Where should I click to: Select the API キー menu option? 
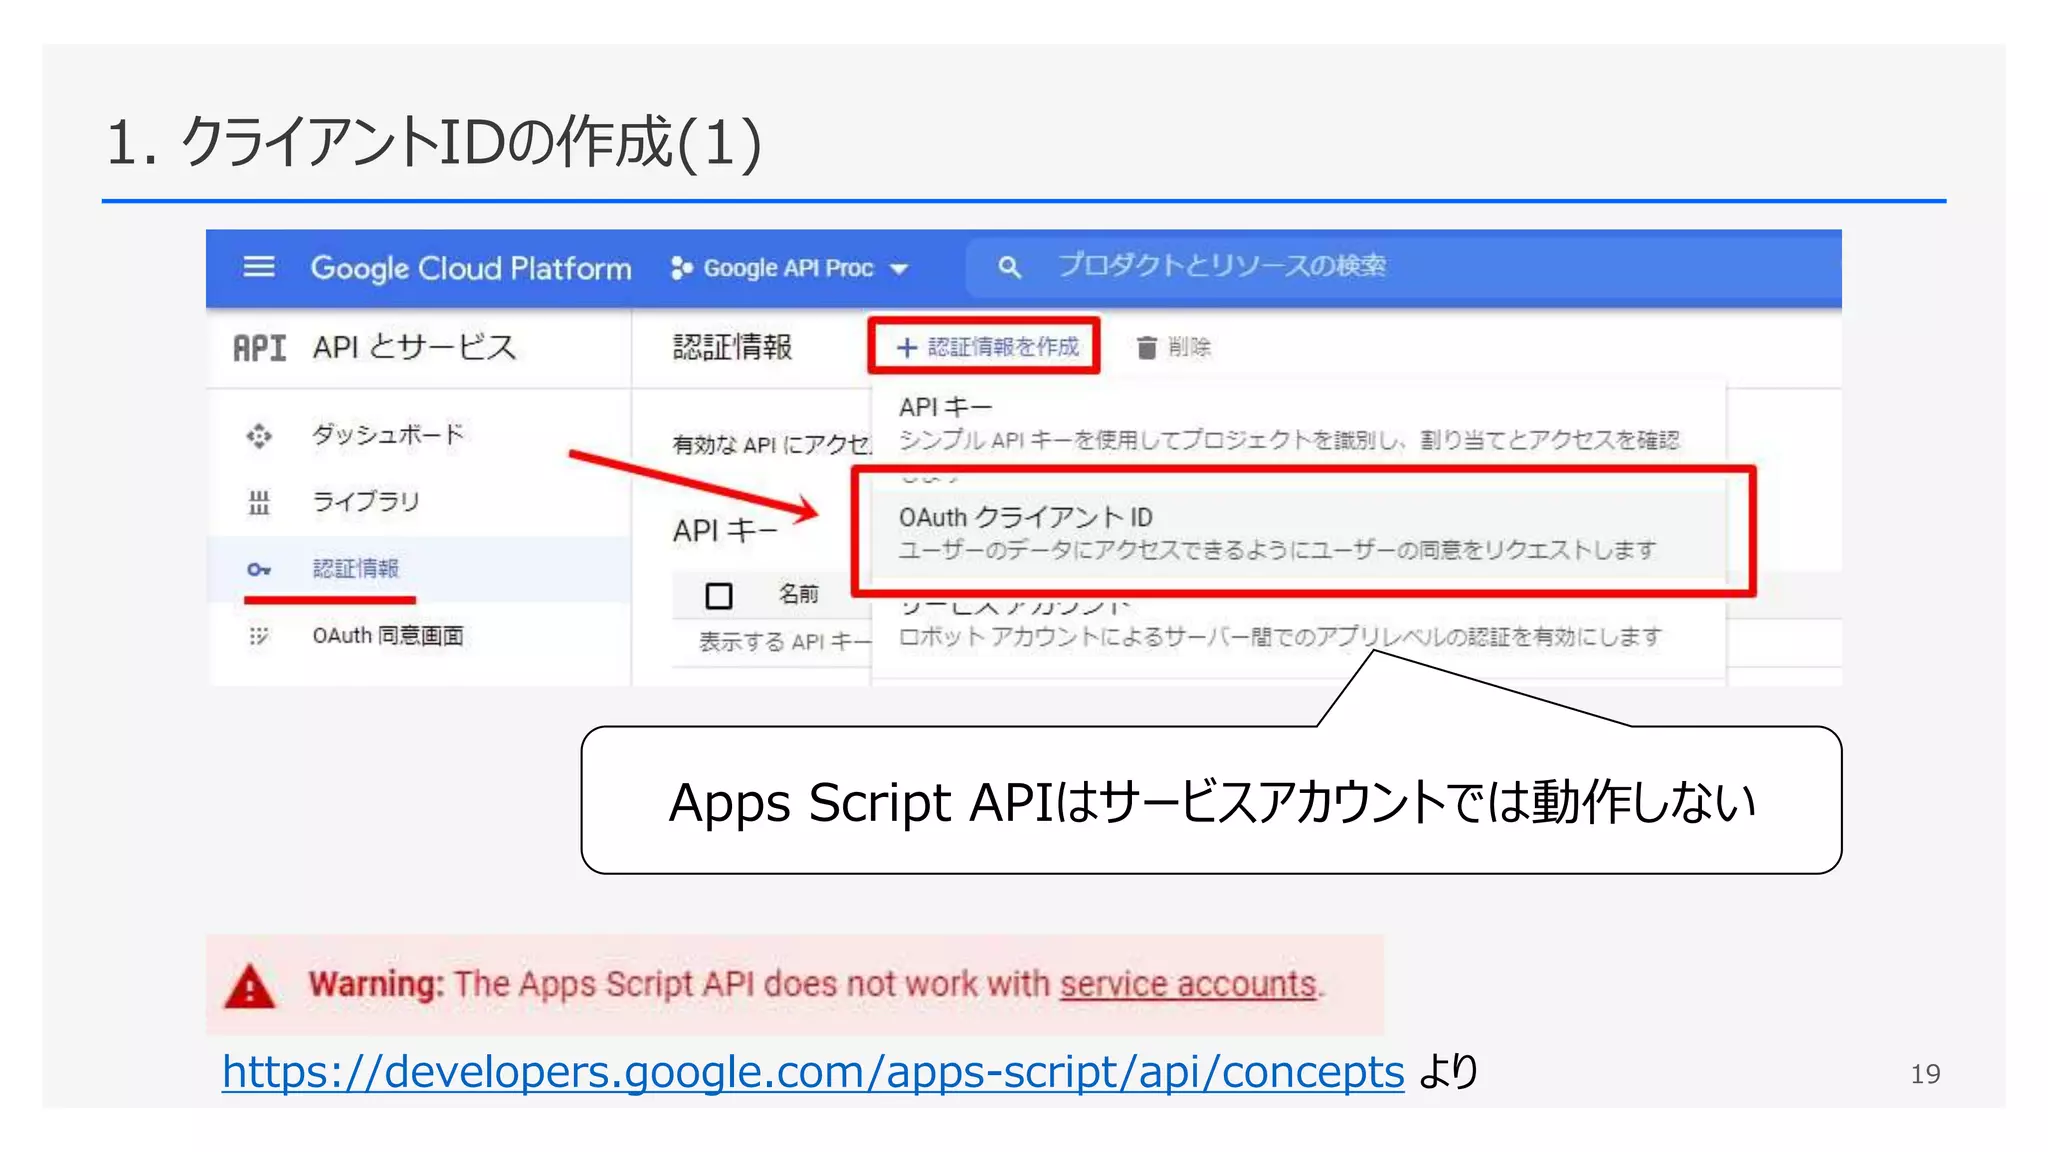(x=945, y=408)
